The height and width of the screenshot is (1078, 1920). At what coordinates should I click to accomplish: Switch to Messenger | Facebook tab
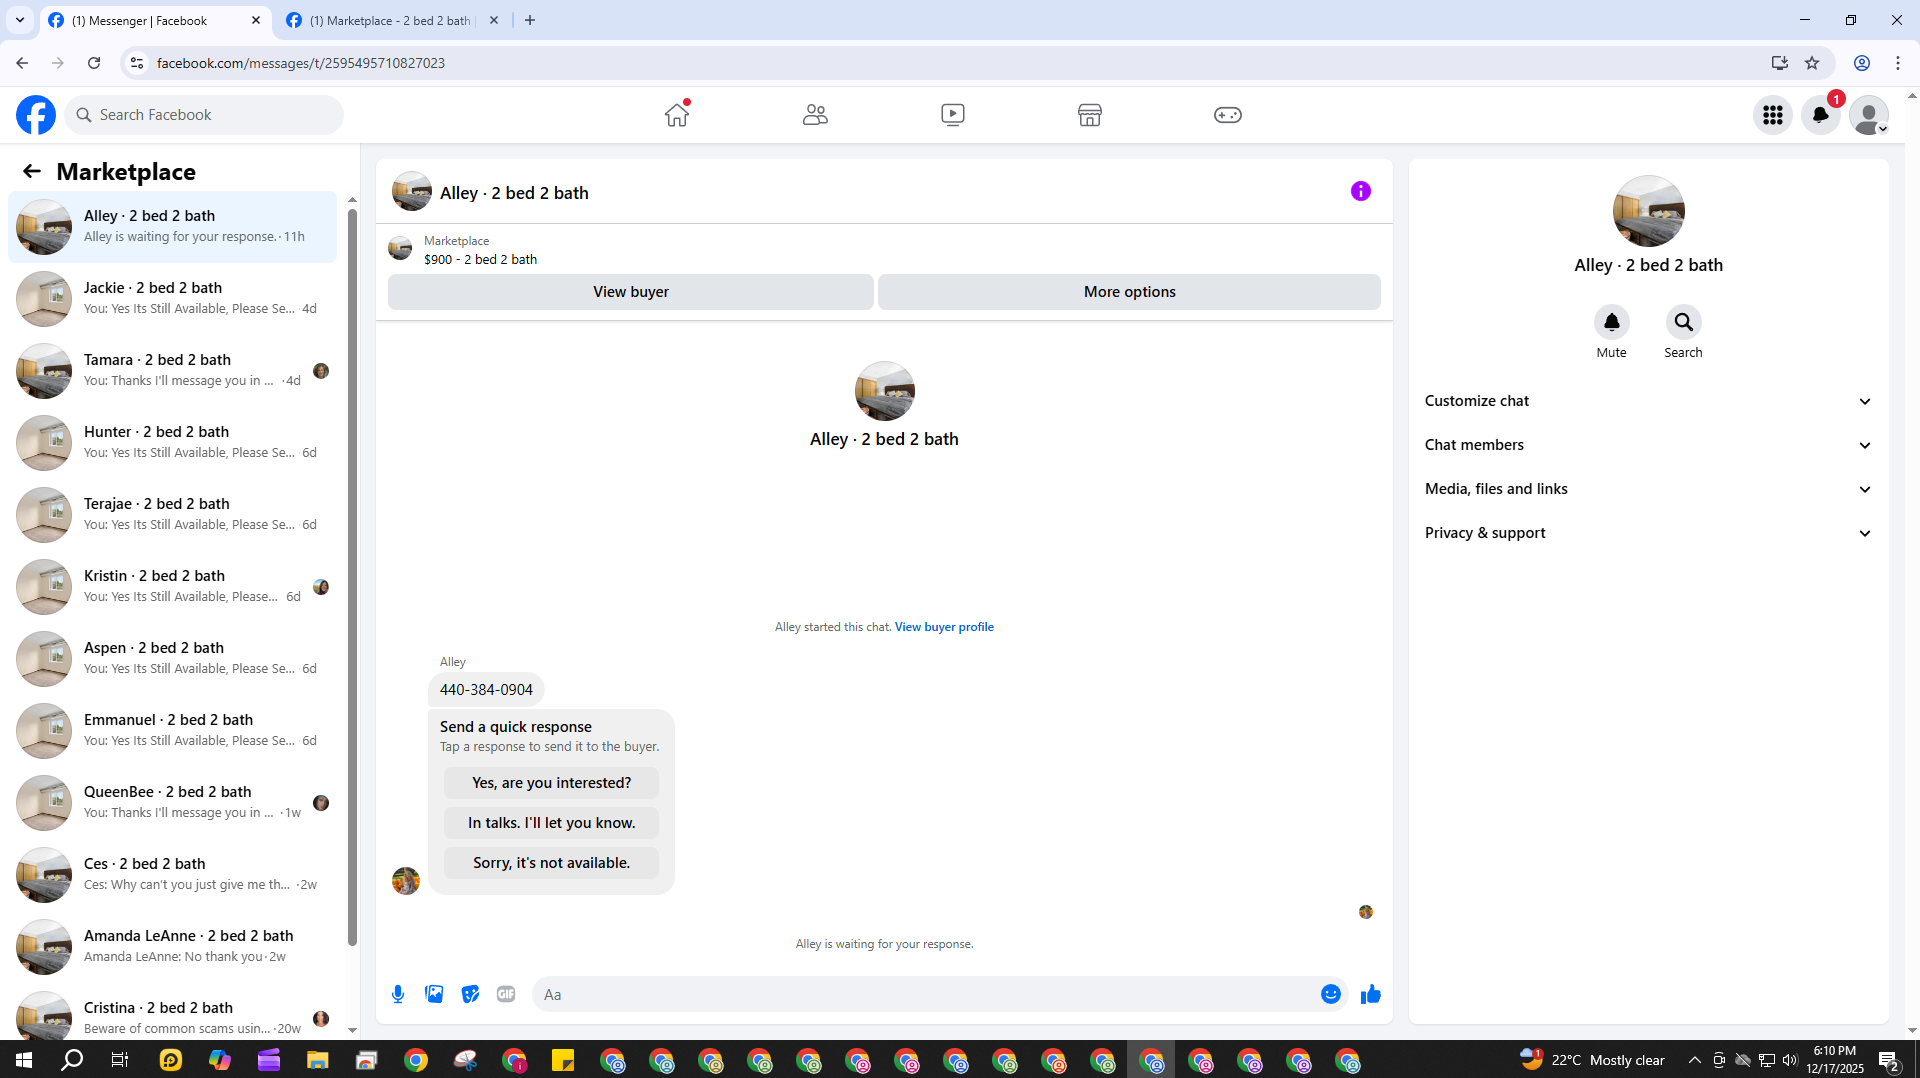tap(155, 20)
